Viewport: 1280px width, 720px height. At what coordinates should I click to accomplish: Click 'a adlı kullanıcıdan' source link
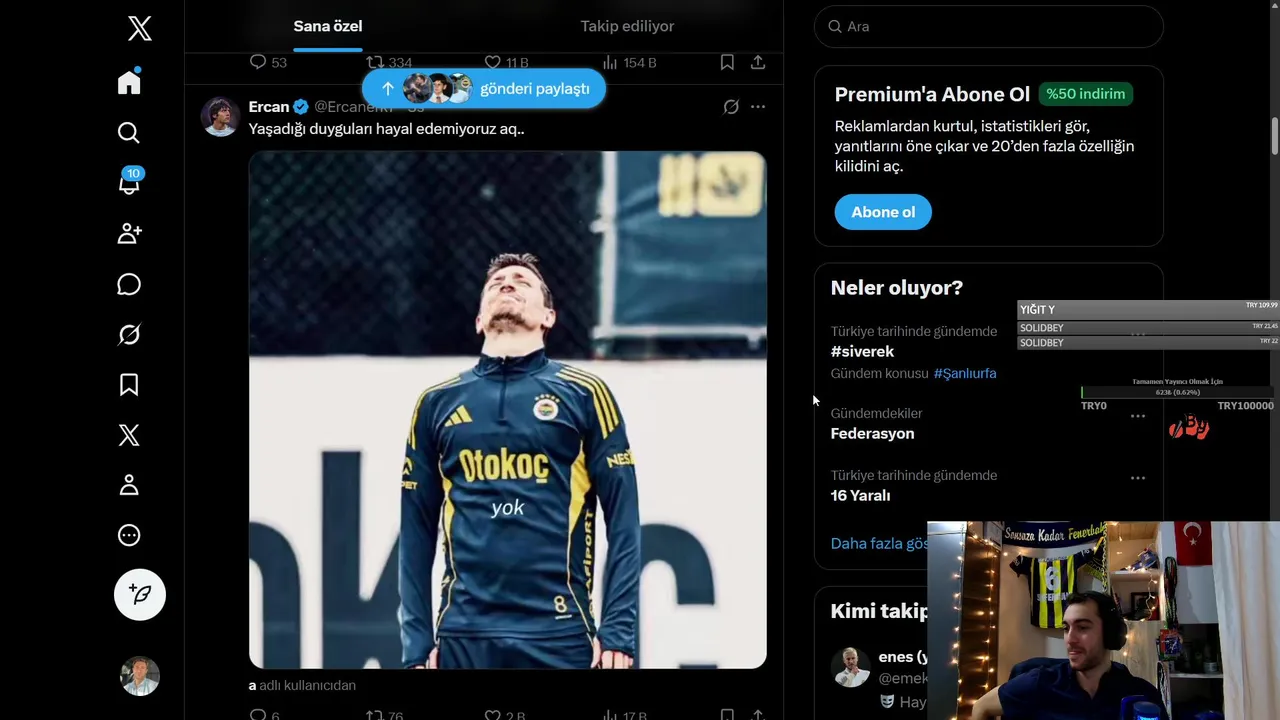tap(302, 686)
